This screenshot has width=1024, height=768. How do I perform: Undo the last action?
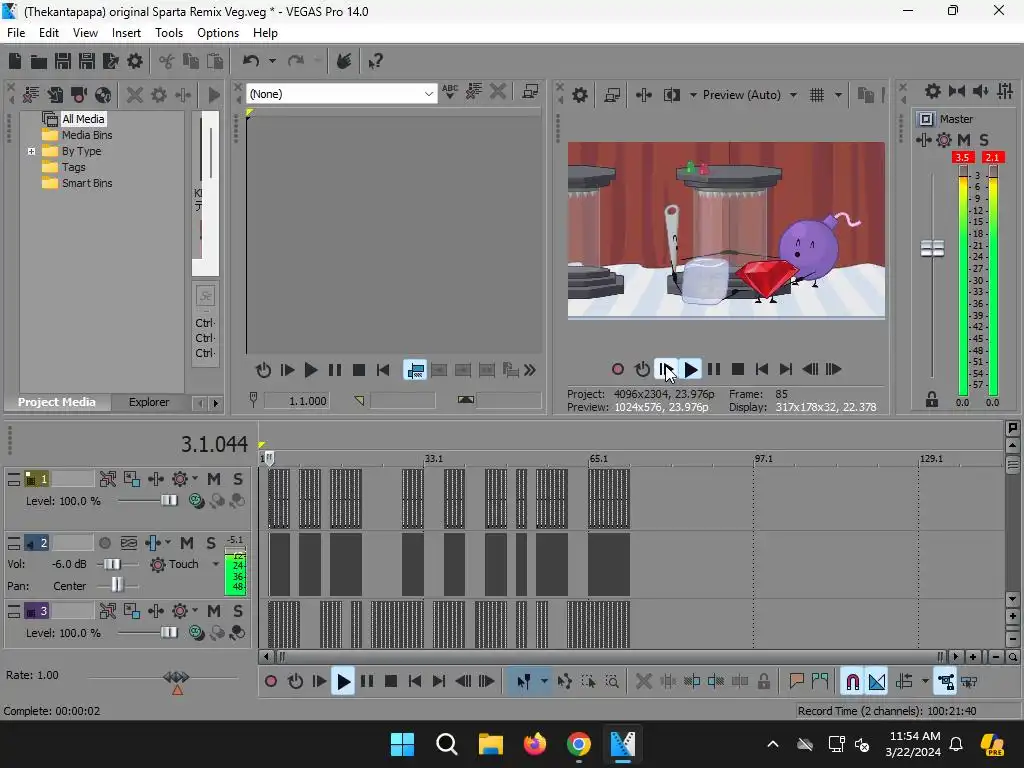251,61
